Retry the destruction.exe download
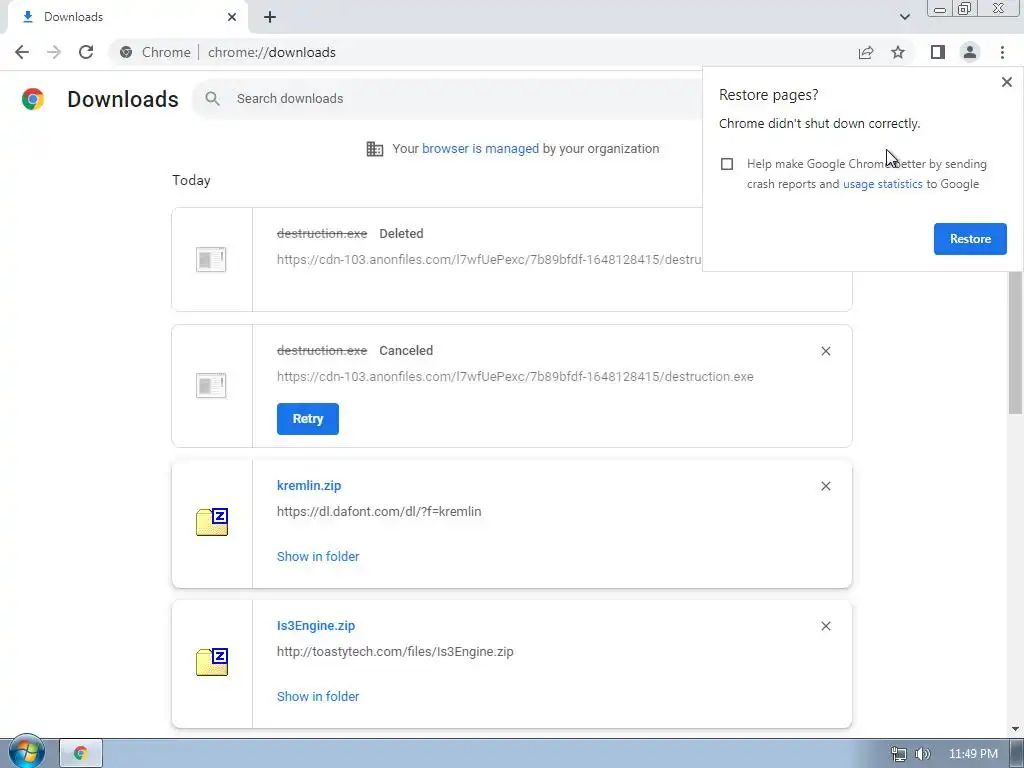Image resolution: width=1024 pixels, height=768 pixels. pos(308,419)
